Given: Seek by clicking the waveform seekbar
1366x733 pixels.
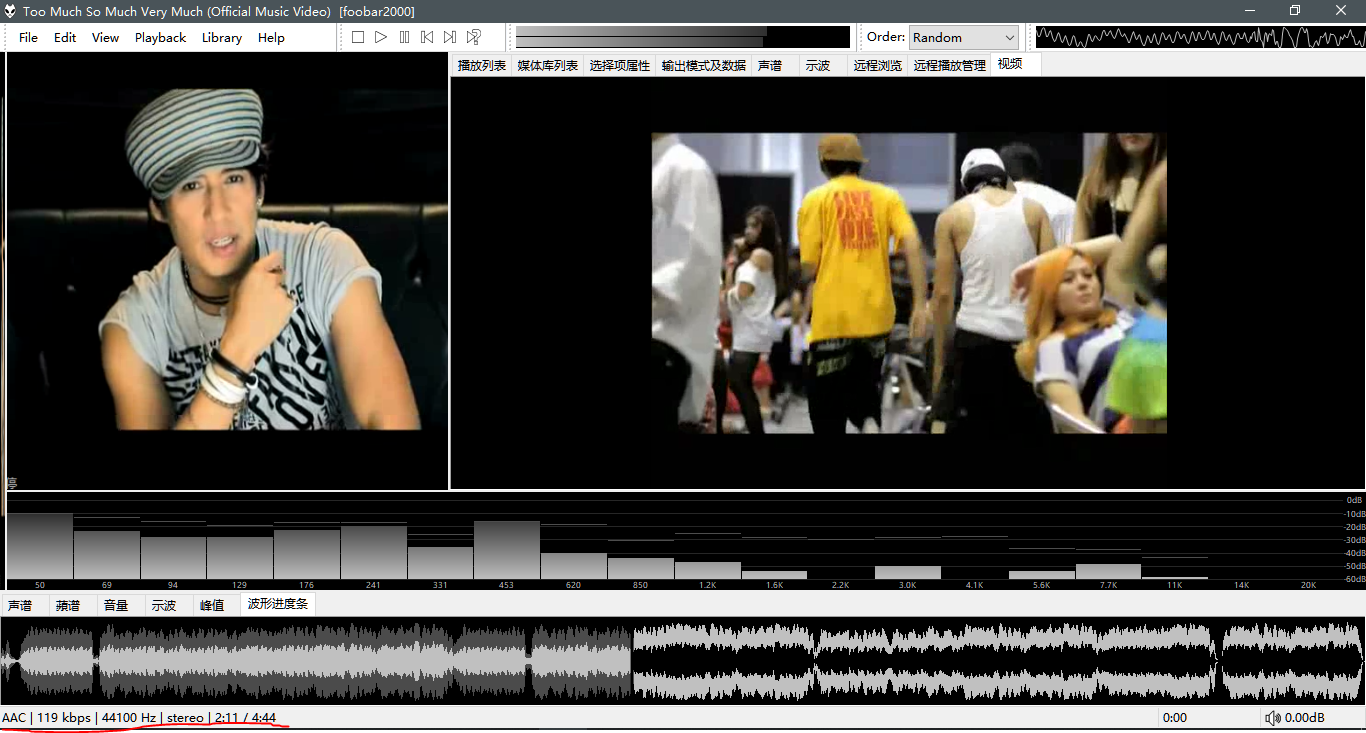Looking at the screenshot, I should tap(682, 661).
